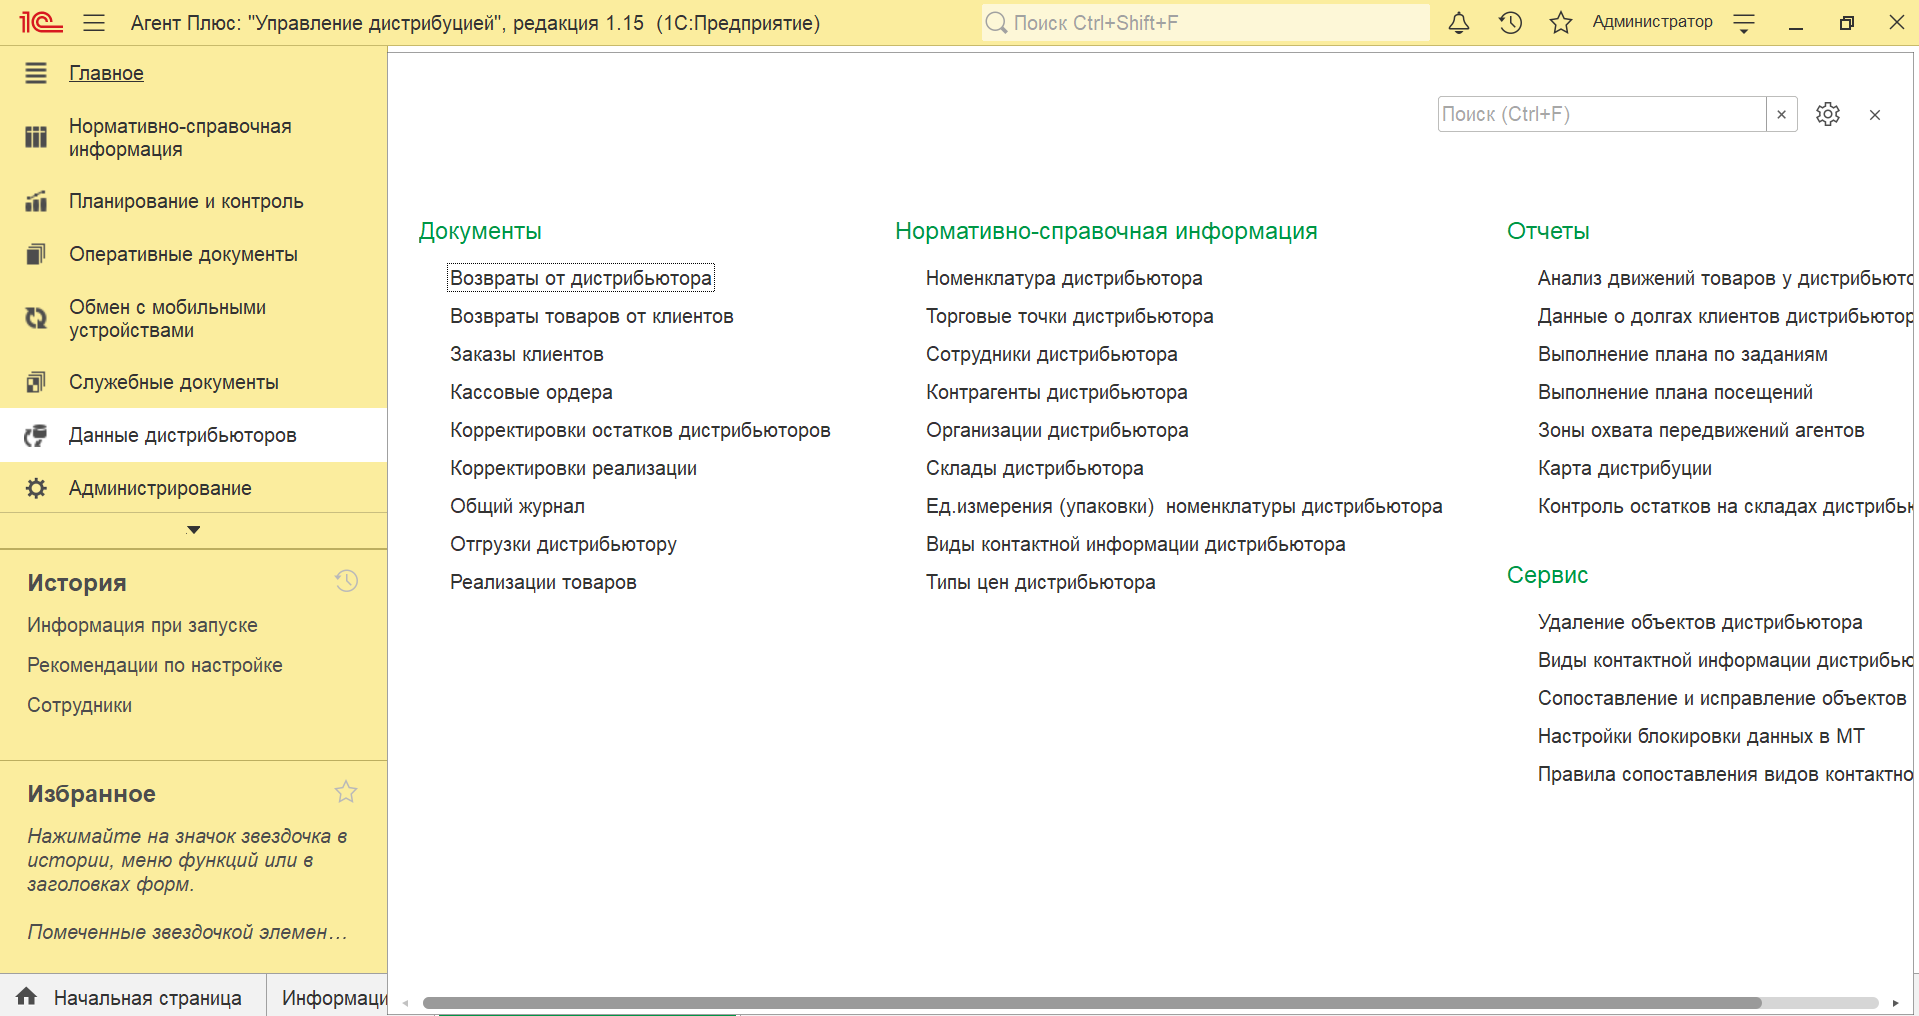Click the star icon beside Избранное heading
The image size is (1919, 1016).
coord(346,792)
